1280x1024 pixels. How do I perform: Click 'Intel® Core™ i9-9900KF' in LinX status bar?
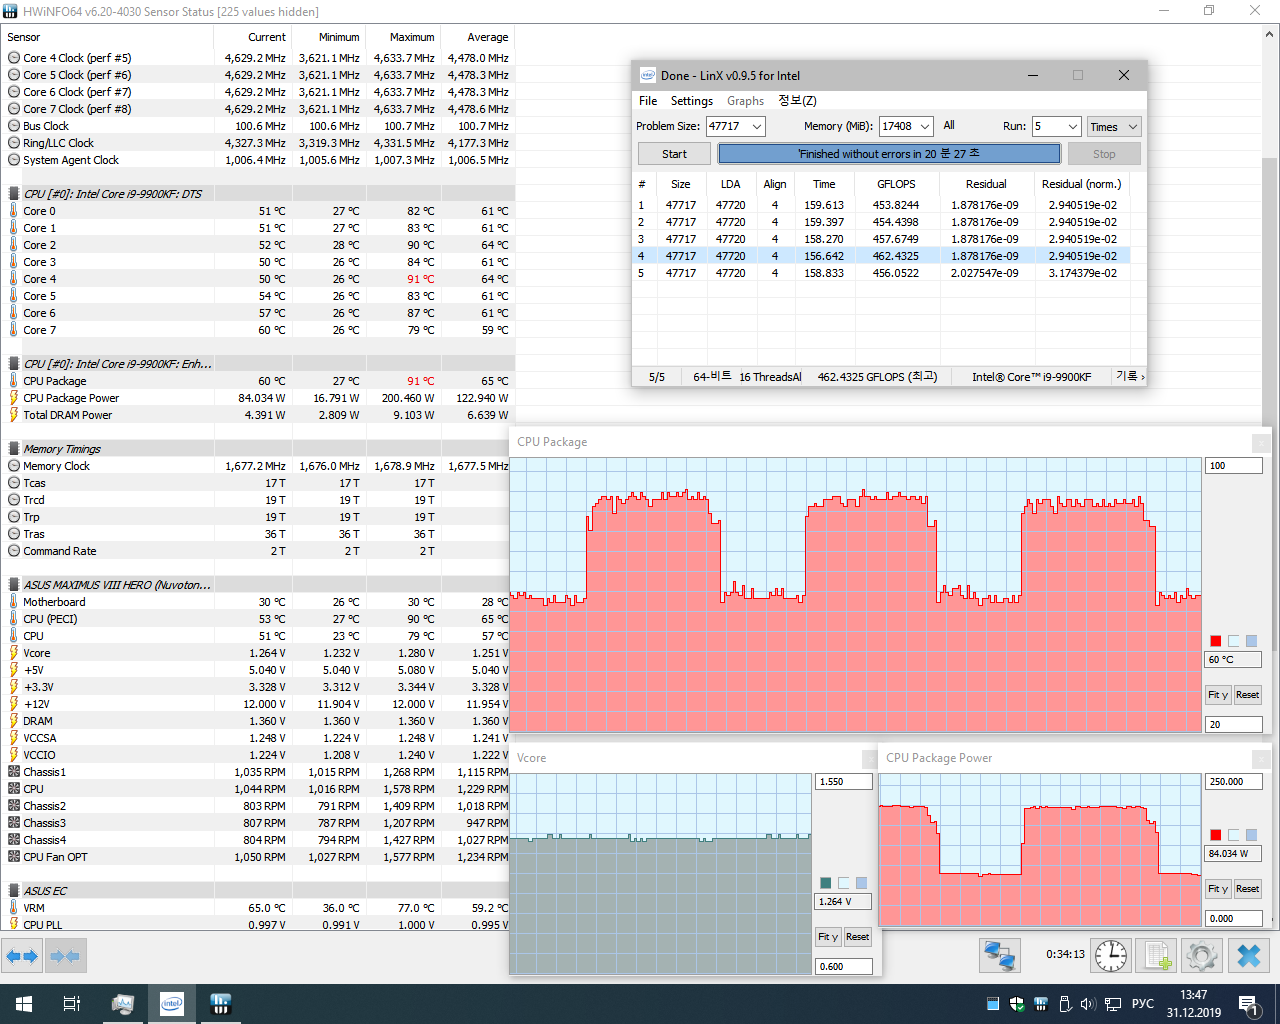click(1031, 377)
